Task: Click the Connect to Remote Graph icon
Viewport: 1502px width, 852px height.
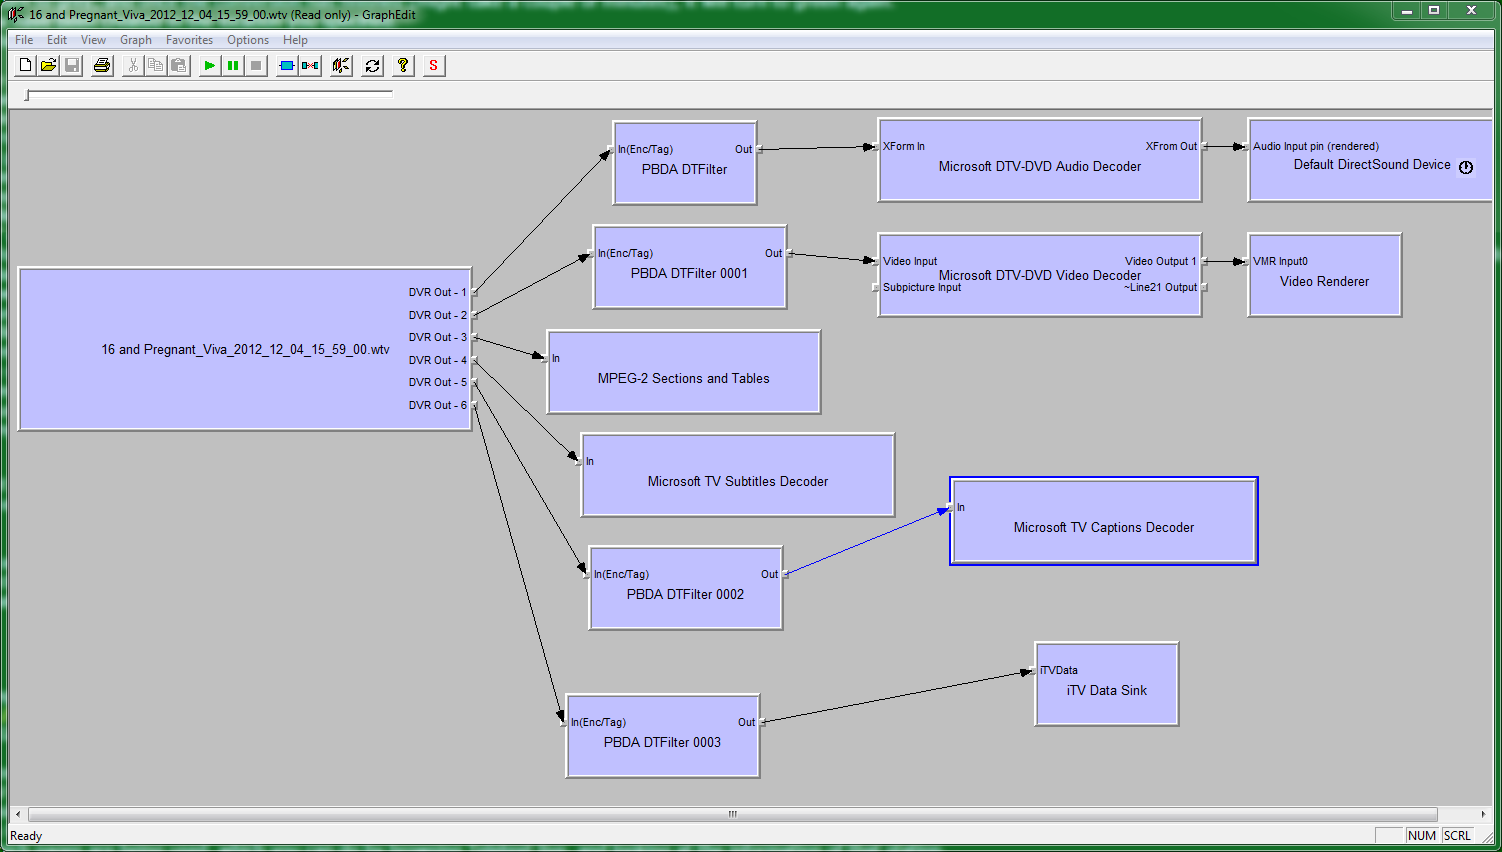Action: [341, 65]
